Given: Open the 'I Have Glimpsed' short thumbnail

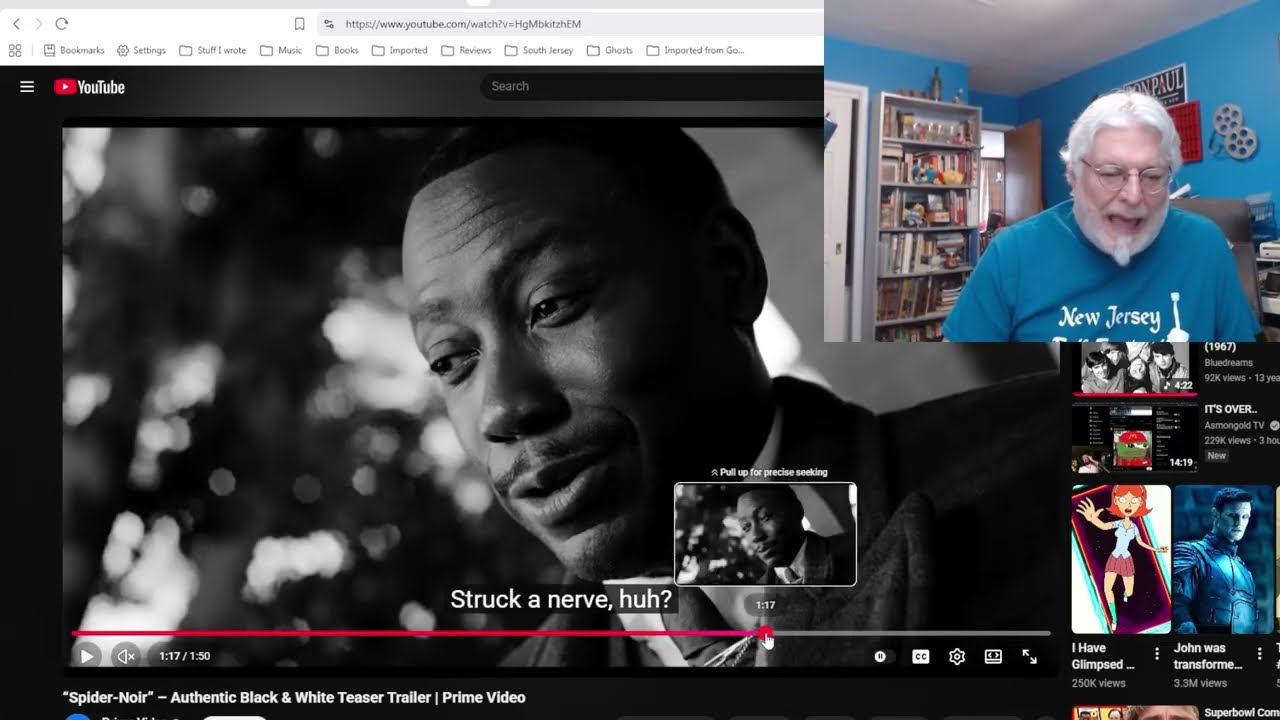Looking at the screenshot, I should (1121, 559).
